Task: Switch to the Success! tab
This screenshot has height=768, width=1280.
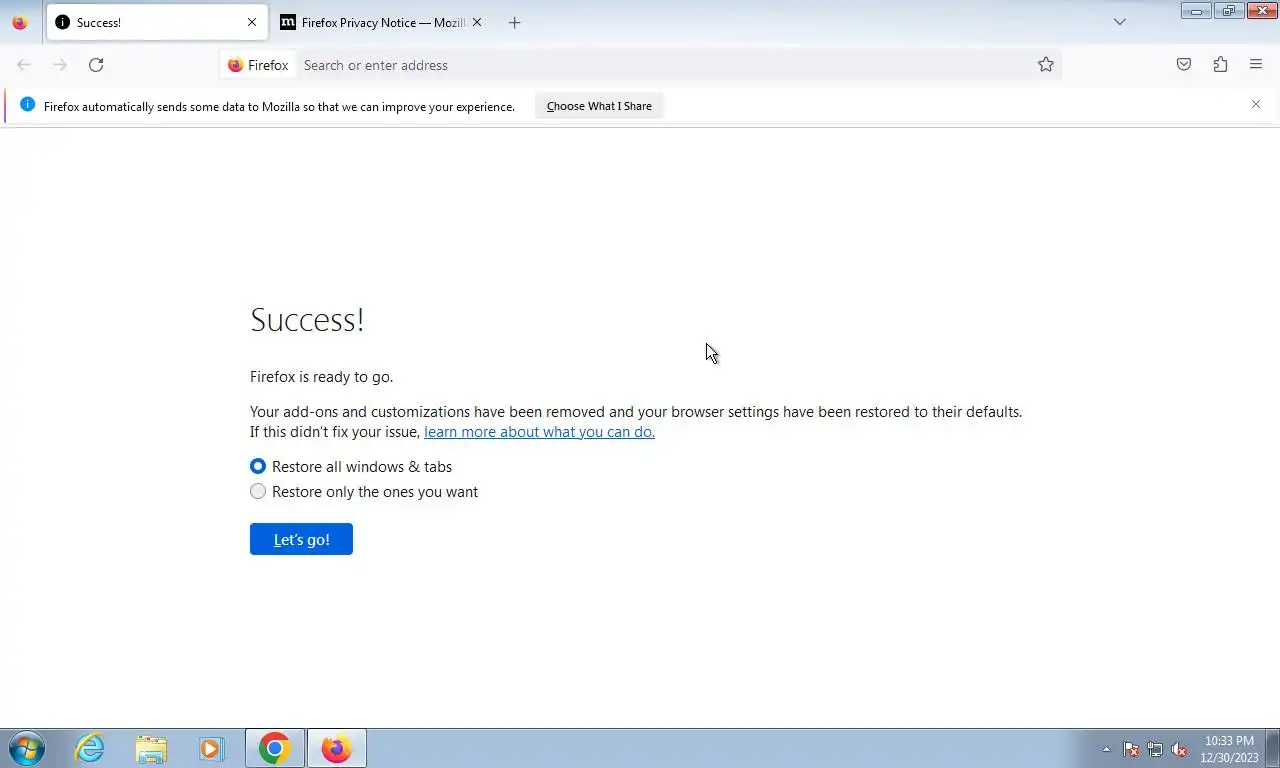Action: 157,22
